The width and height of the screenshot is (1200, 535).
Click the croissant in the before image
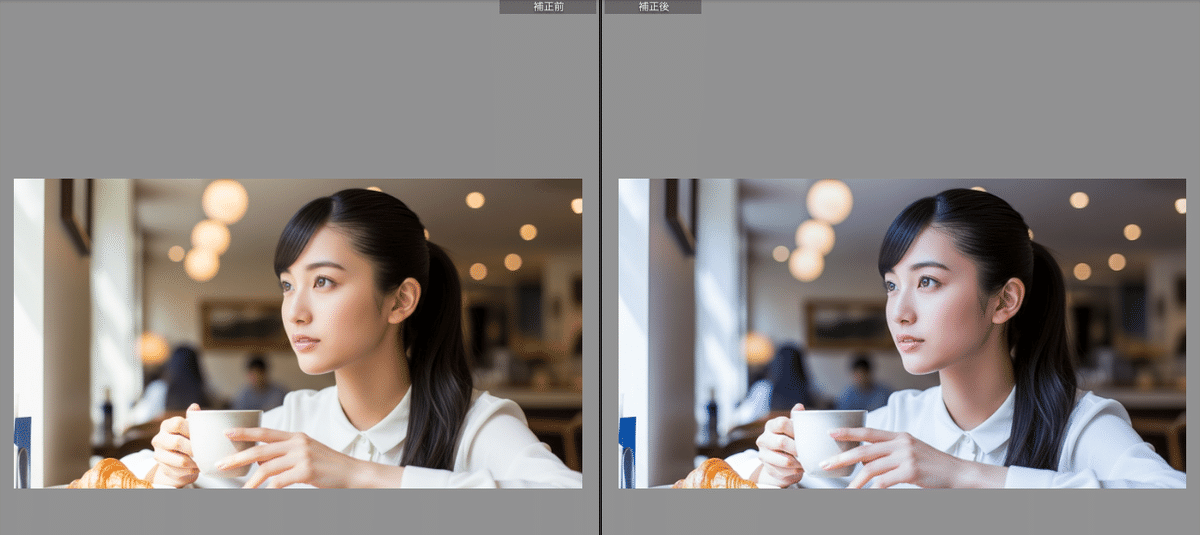[112, 474]
